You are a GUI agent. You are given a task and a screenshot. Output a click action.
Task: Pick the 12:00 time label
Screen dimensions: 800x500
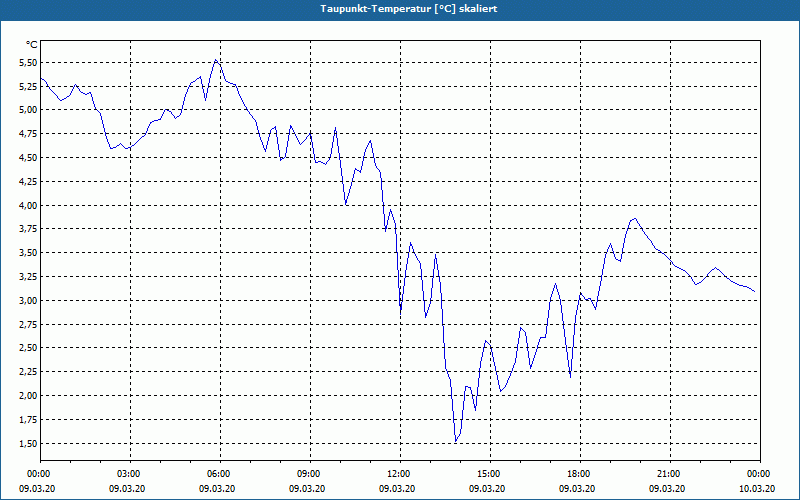pos(400,474)
